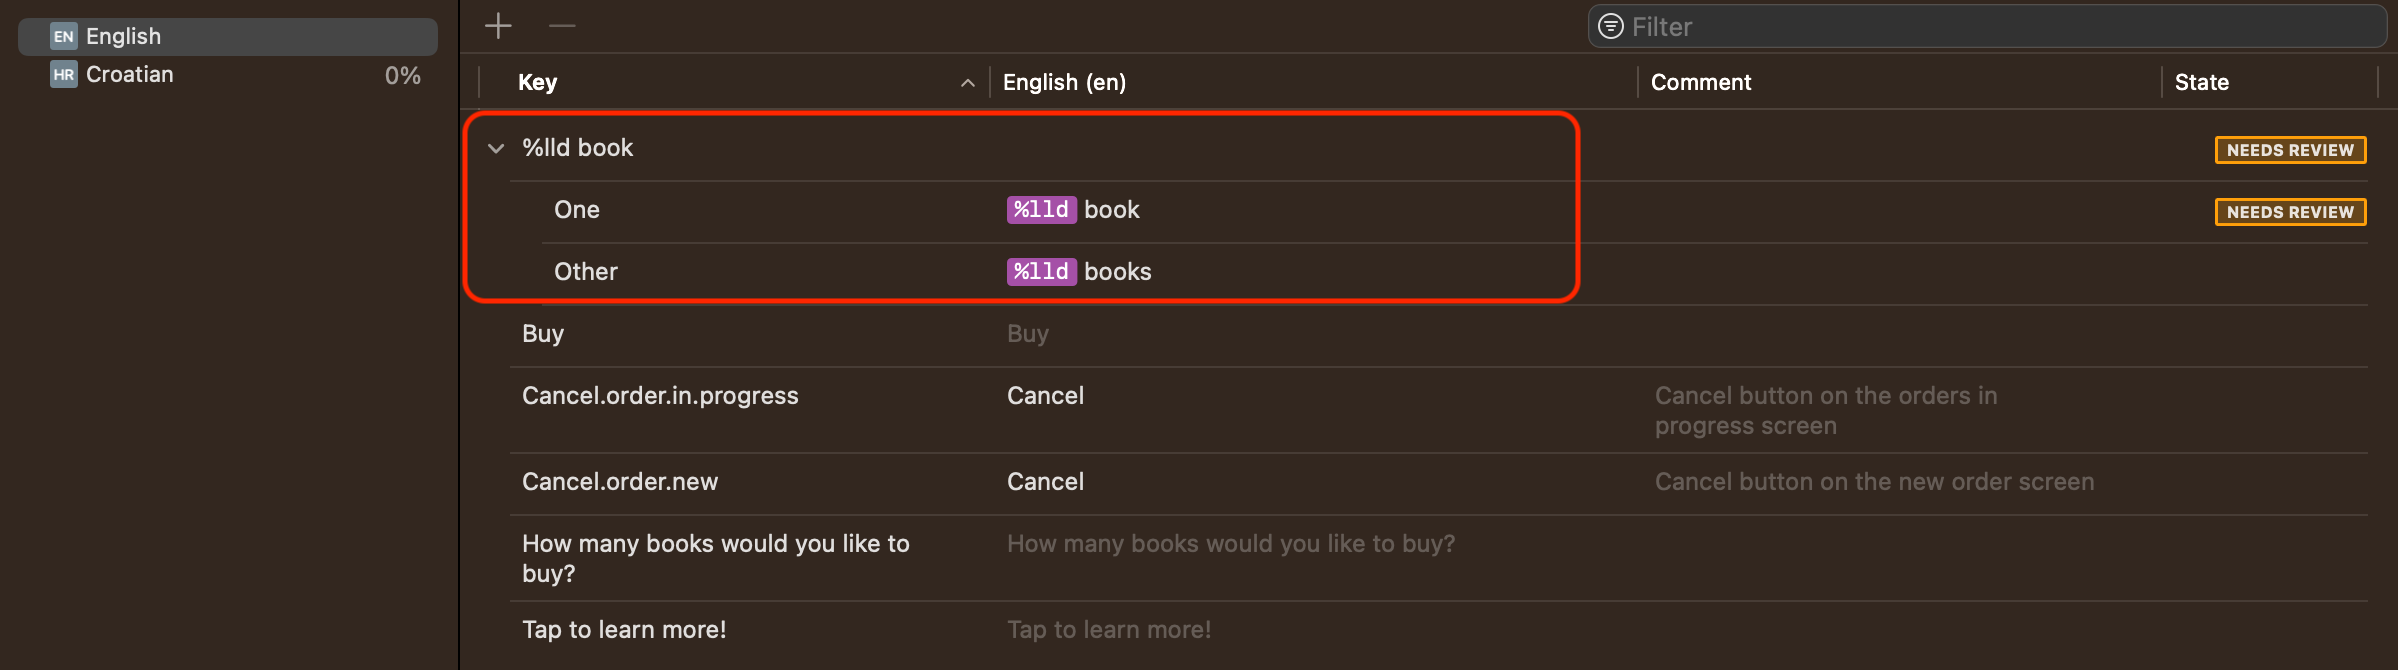Open the Croatian localization
The image size is (2398, 670).
(x=228, y=74)
